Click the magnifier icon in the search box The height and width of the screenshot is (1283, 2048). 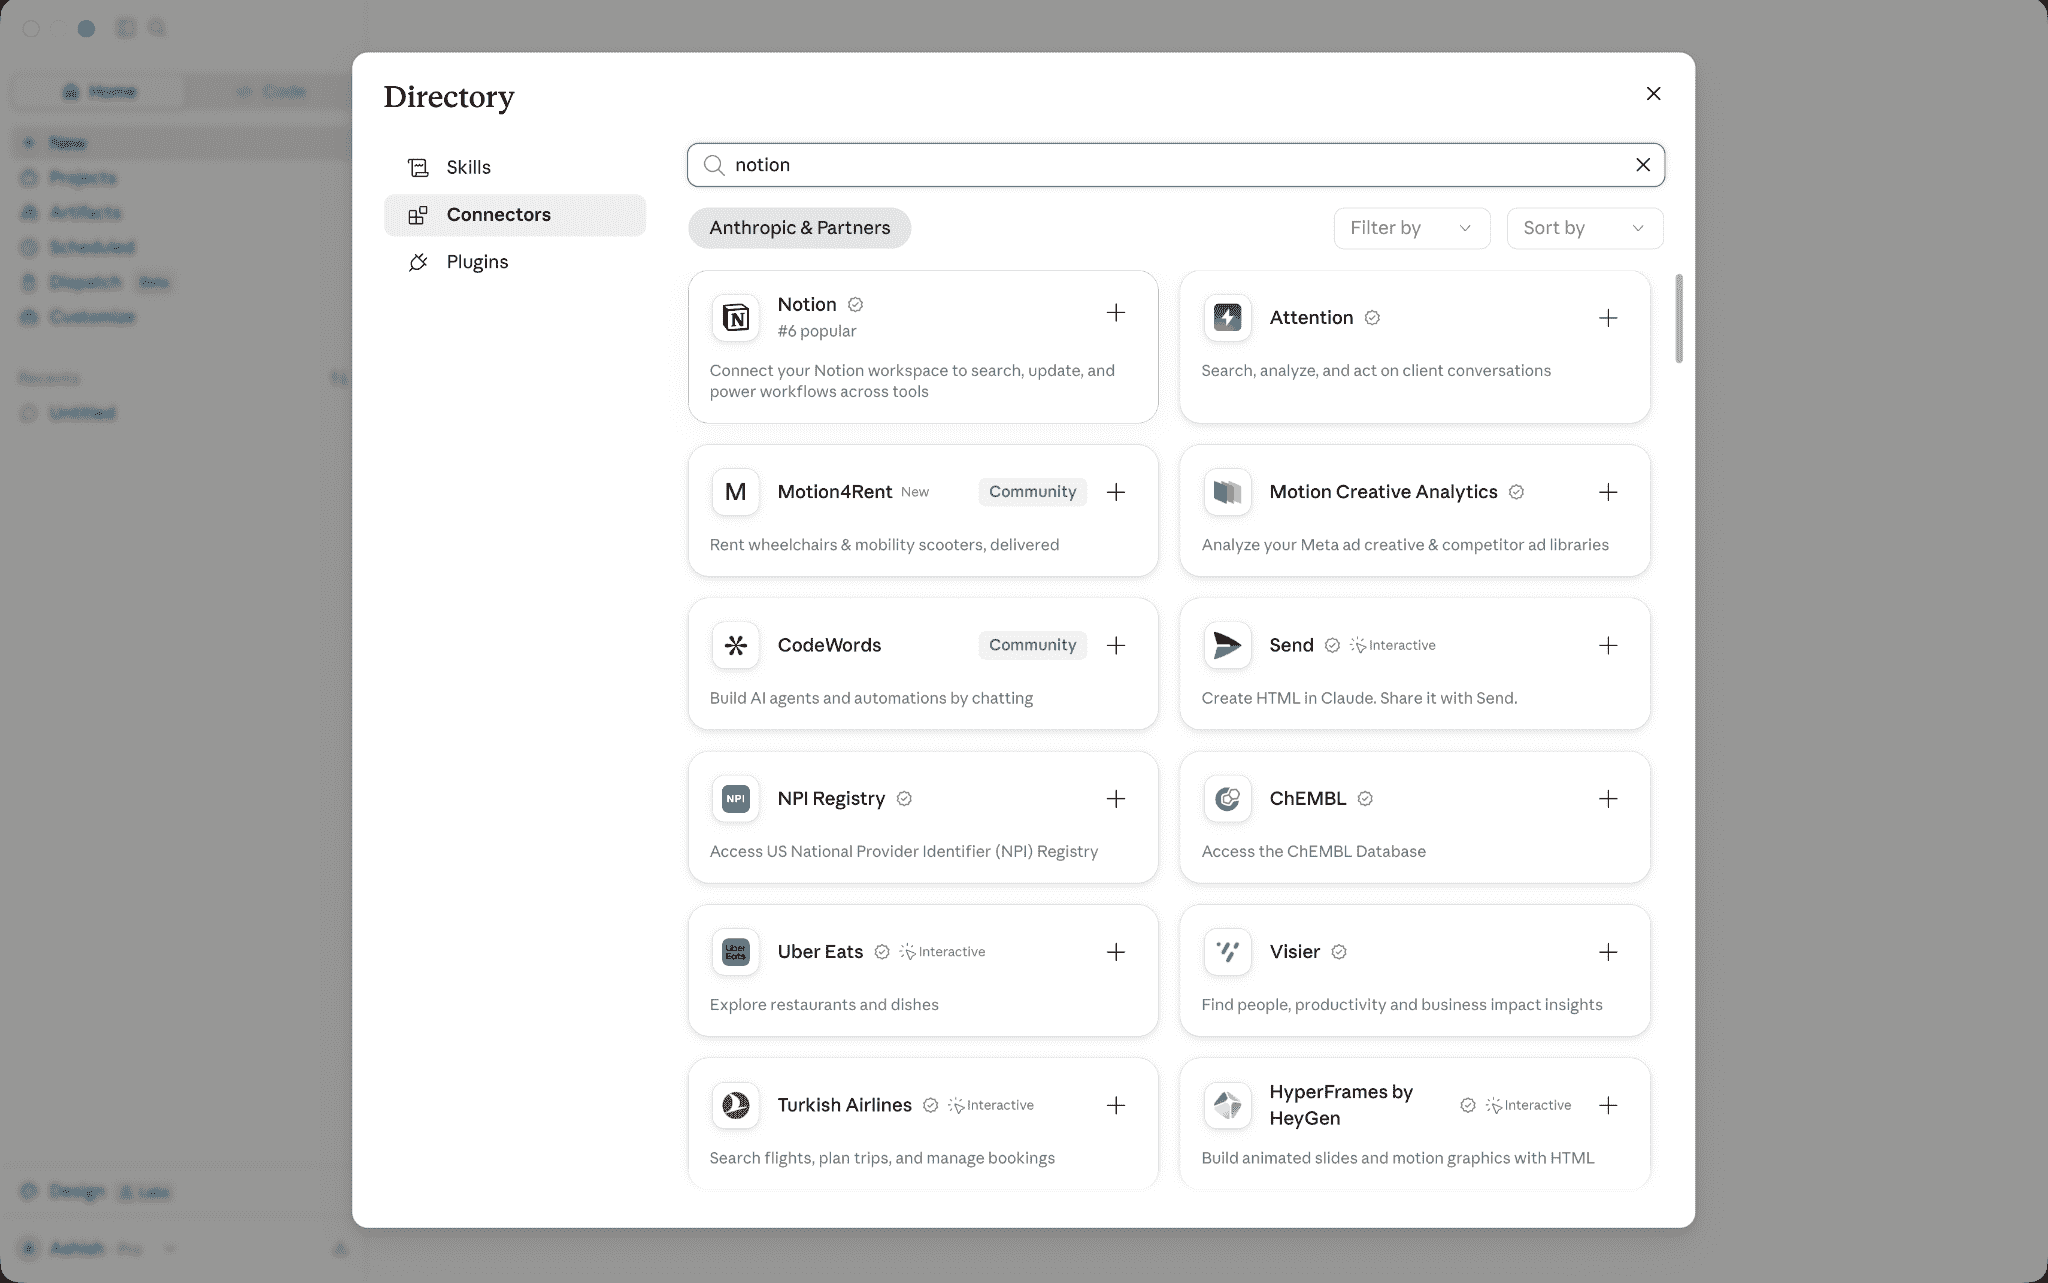[713, 165]
